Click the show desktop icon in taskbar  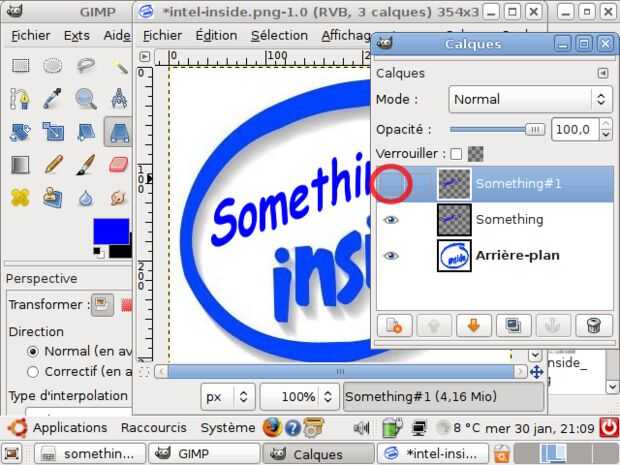pos(11,453)
